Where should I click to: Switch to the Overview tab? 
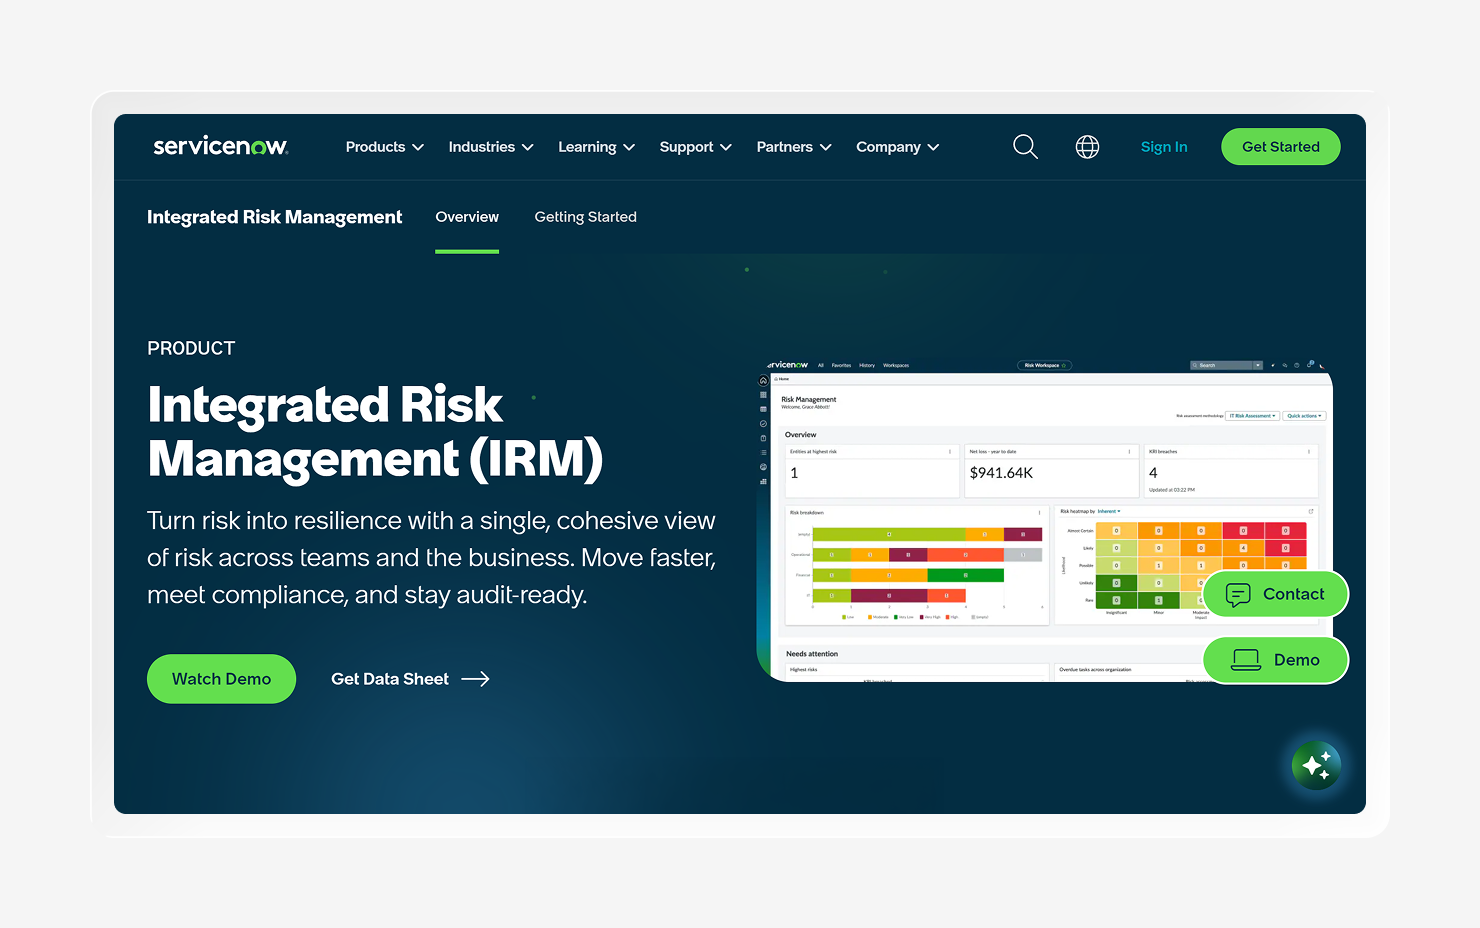(x=467, y=217)
